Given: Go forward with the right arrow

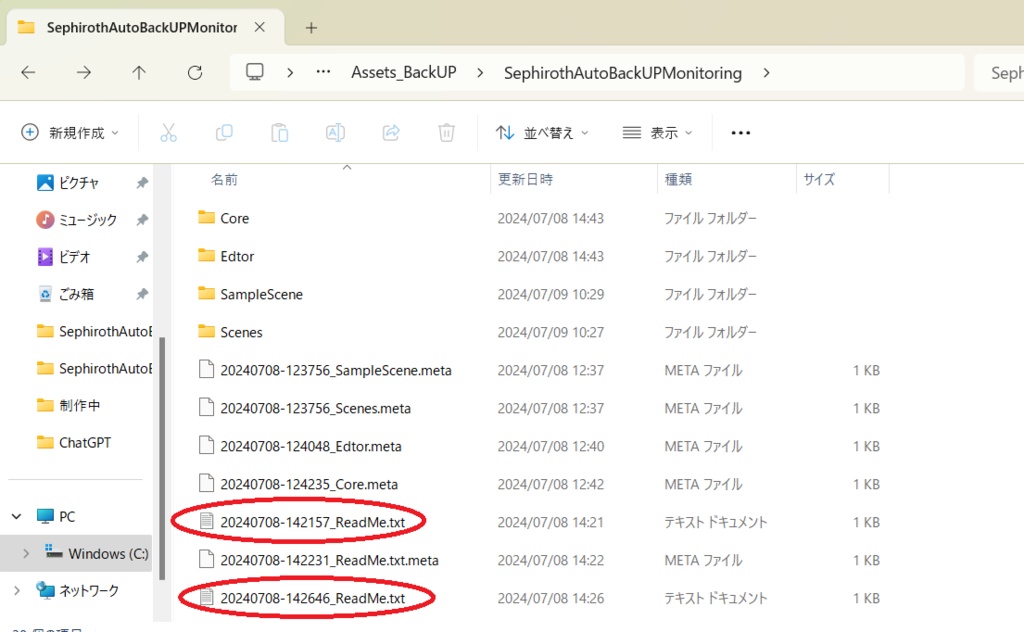Looking at the screenshot, I should (84, 72).
